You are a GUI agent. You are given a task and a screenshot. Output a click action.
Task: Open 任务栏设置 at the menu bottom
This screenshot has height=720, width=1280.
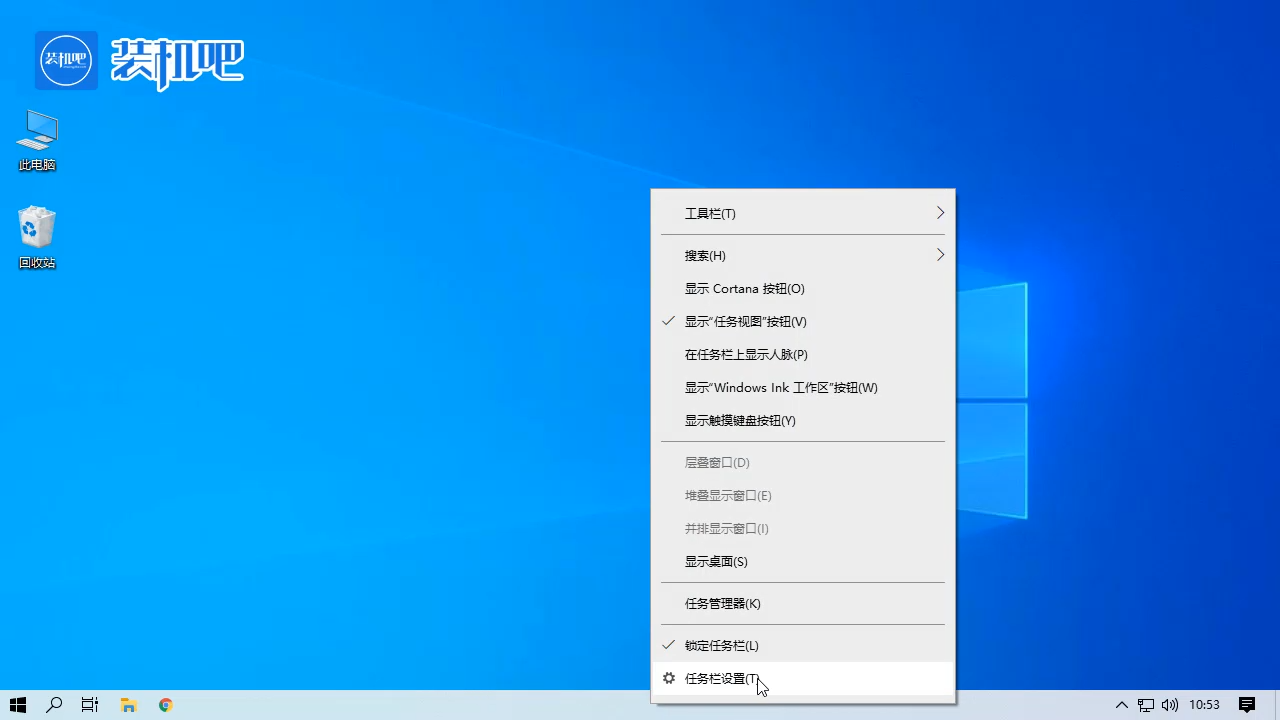pos(722,678)
